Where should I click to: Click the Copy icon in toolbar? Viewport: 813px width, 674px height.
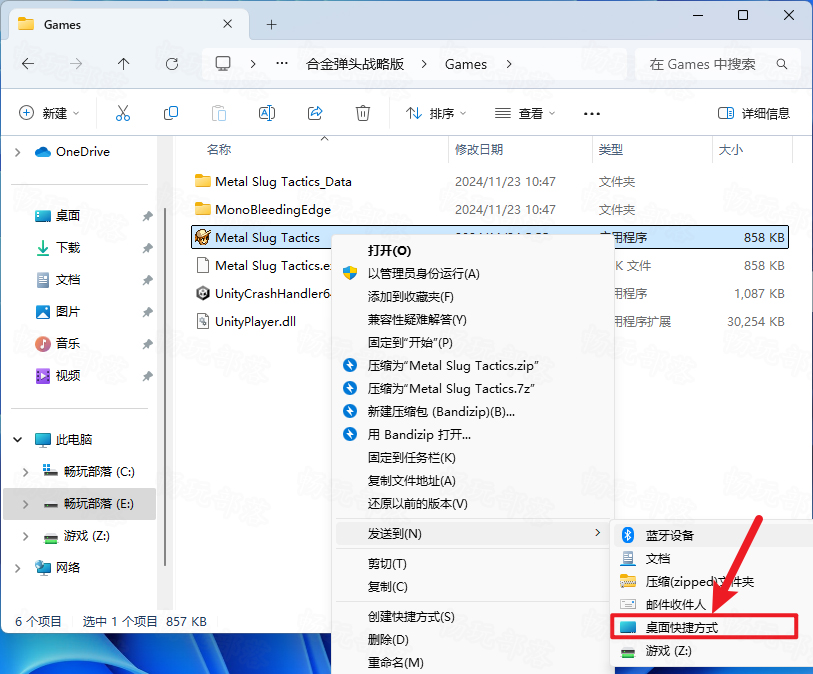coord(171,113)
